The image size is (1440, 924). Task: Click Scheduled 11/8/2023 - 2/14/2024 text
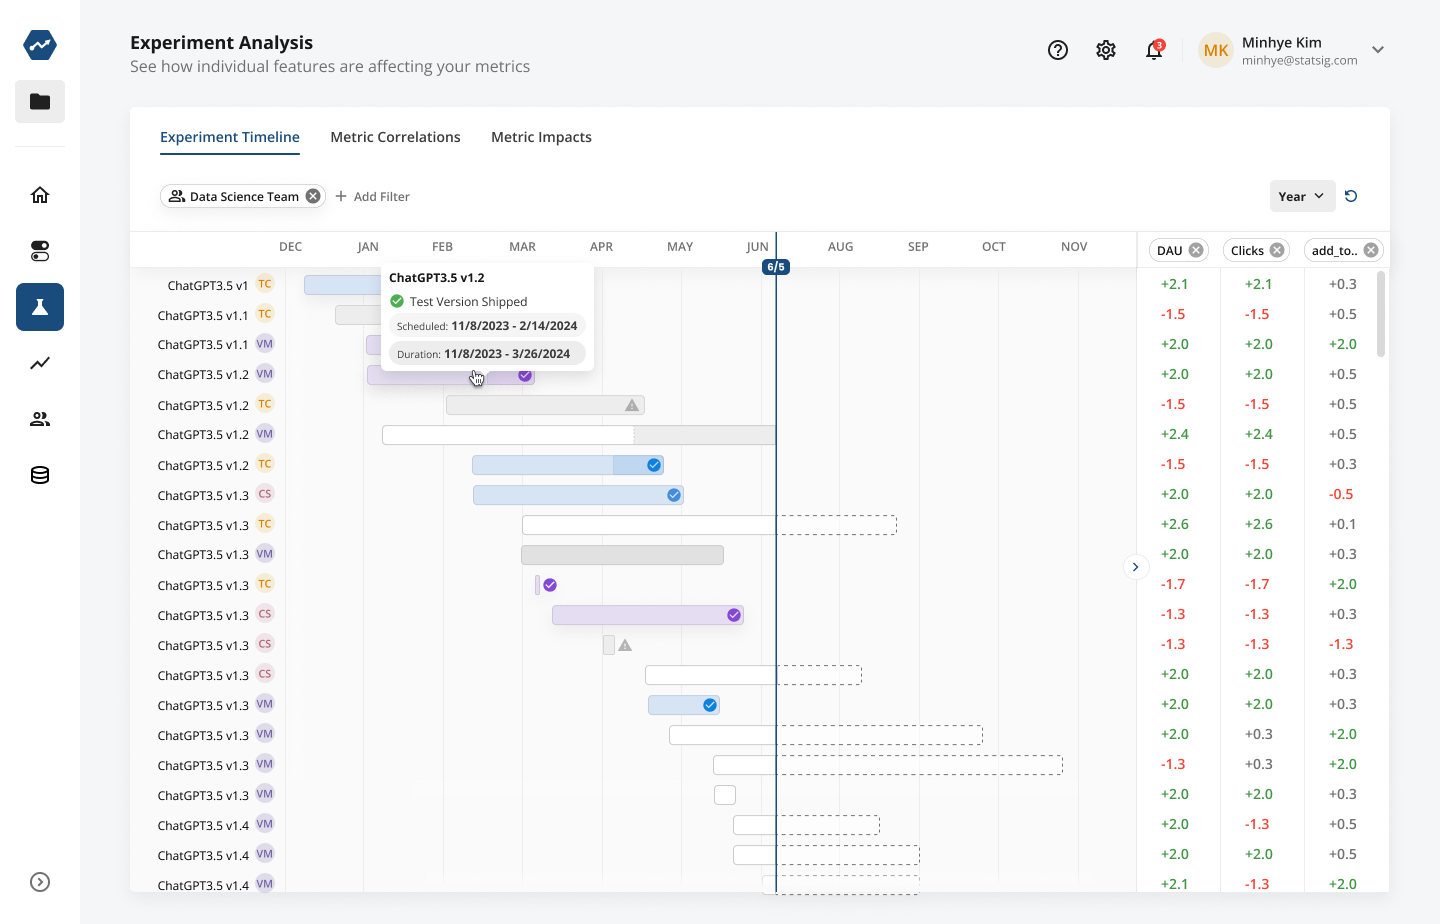click(487, 326)
